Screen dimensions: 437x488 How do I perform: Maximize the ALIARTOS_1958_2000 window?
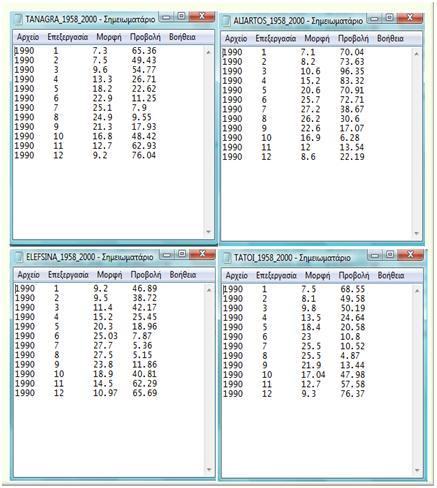pos(389,18)
